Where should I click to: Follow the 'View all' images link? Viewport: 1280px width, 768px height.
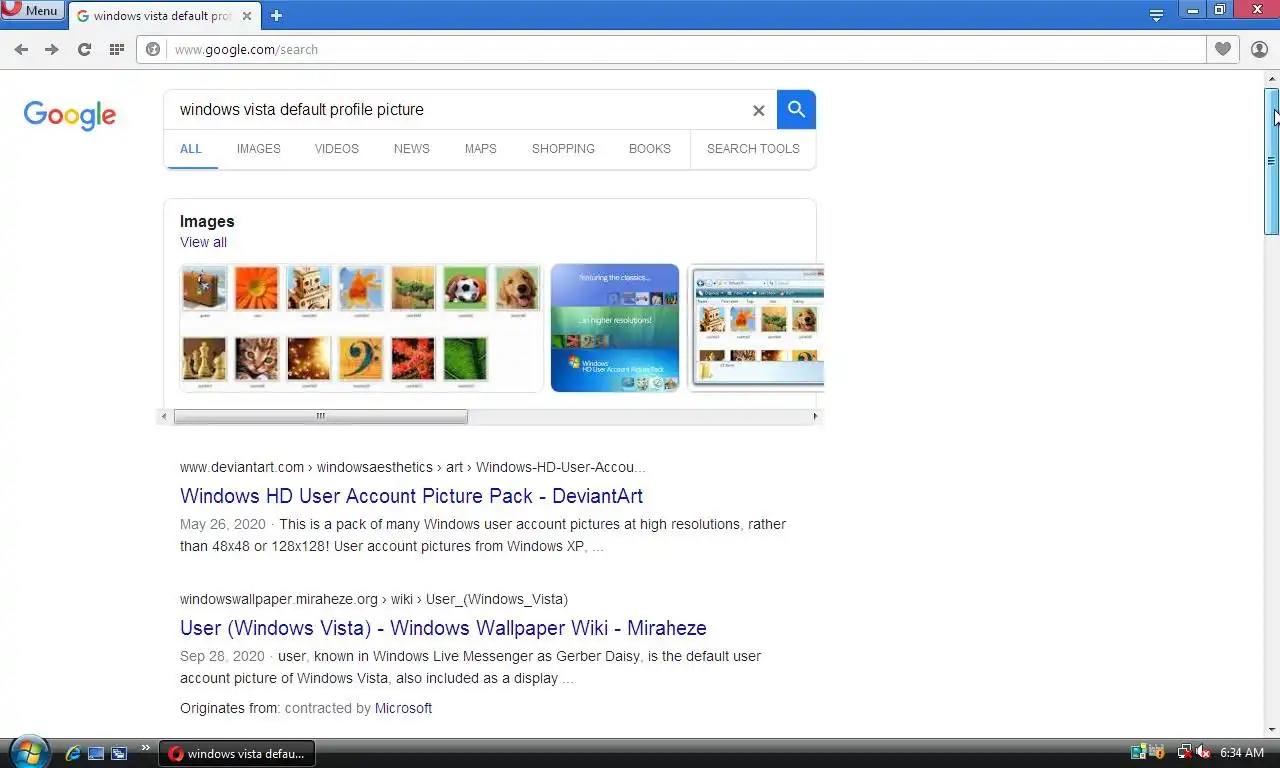[x=203, y=242]
